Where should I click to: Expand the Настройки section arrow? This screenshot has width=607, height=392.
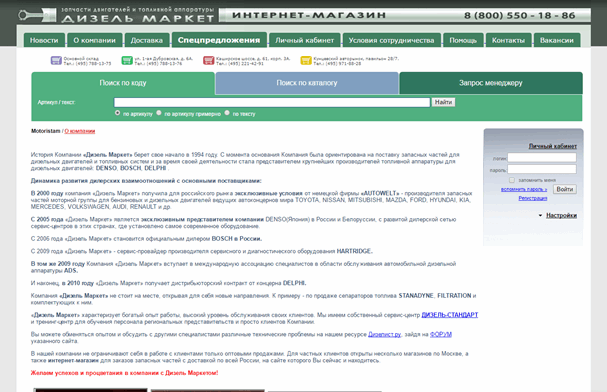point(540,215)
